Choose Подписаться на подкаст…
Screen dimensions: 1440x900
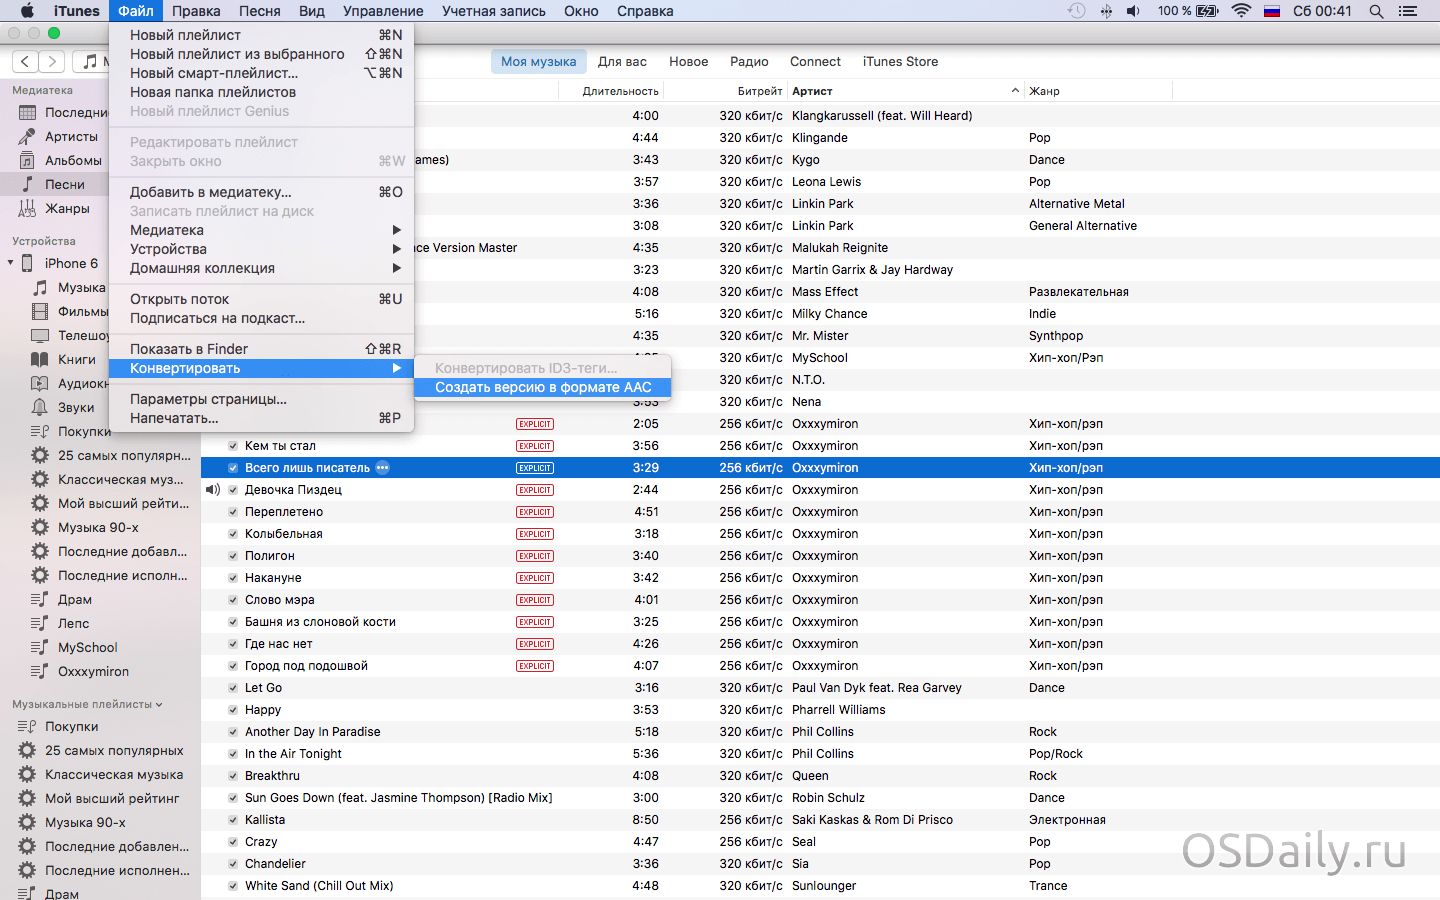coord(261,318)
